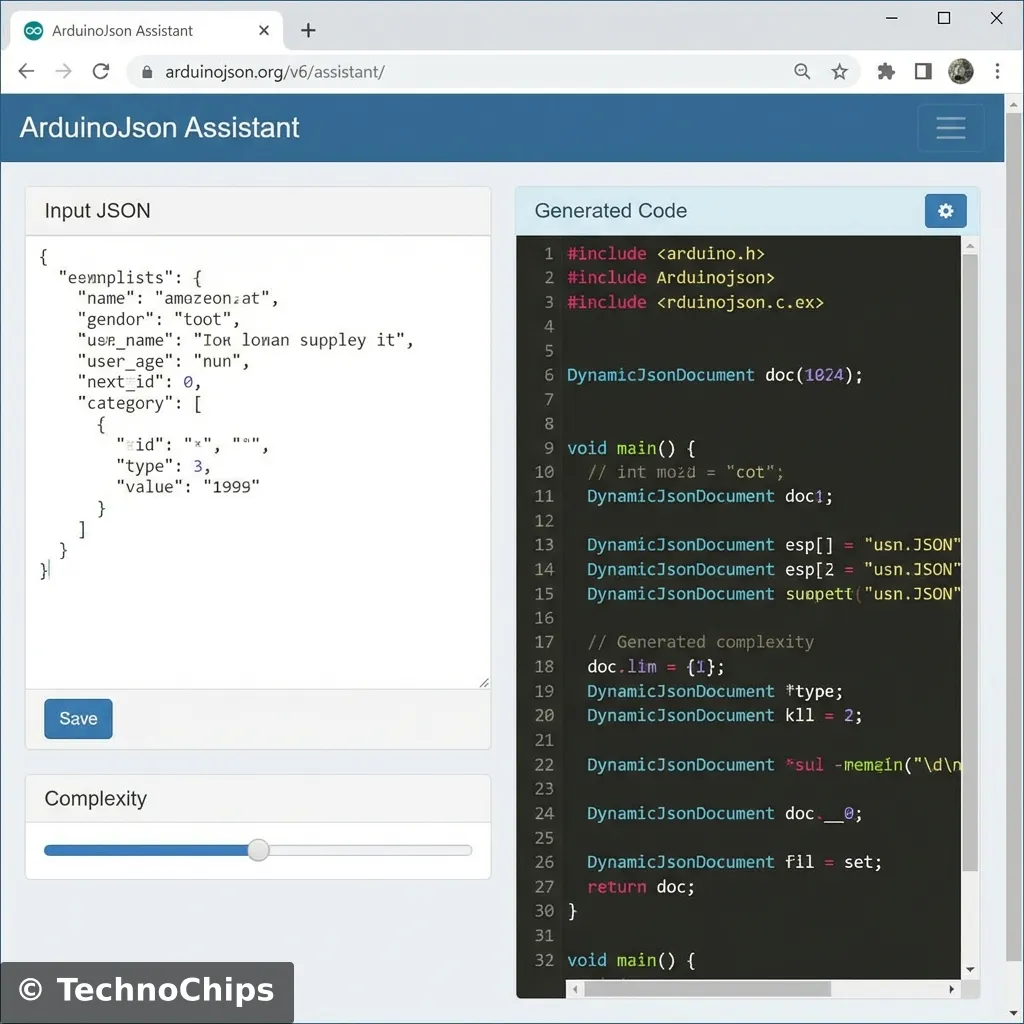
Task: Click the ArduinoJson Assistant title link
Action: (158, 127)
